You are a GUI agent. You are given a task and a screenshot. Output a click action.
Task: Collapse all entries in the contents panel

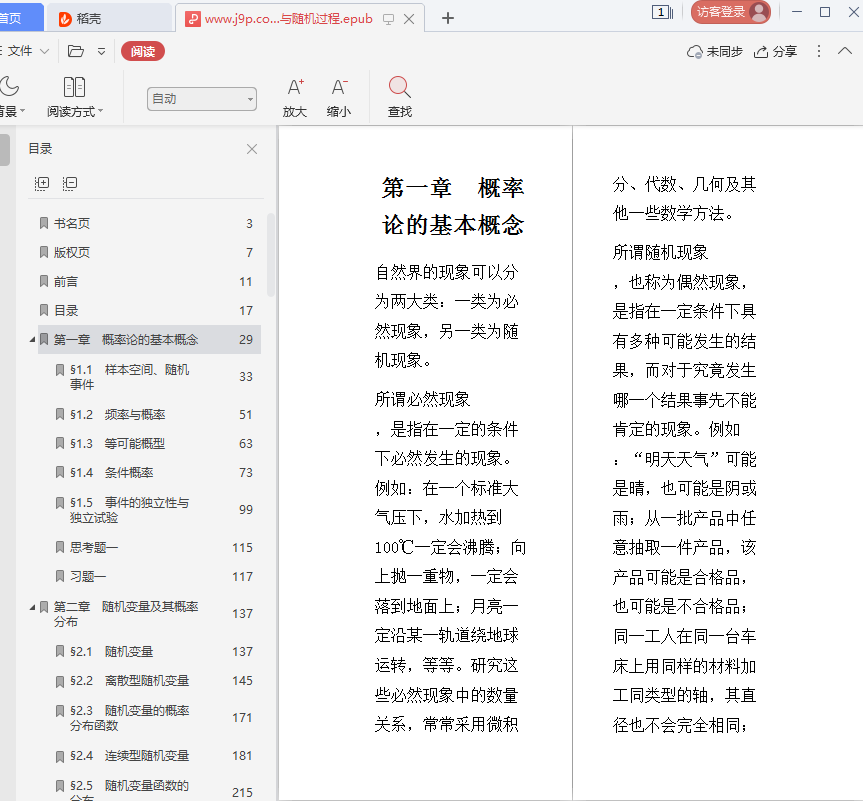[70, 183]
